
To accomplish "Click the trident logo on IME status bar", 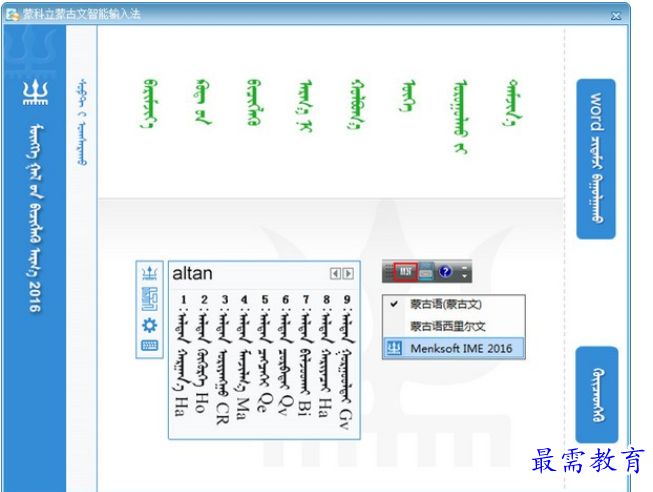I will click(150, 273).
